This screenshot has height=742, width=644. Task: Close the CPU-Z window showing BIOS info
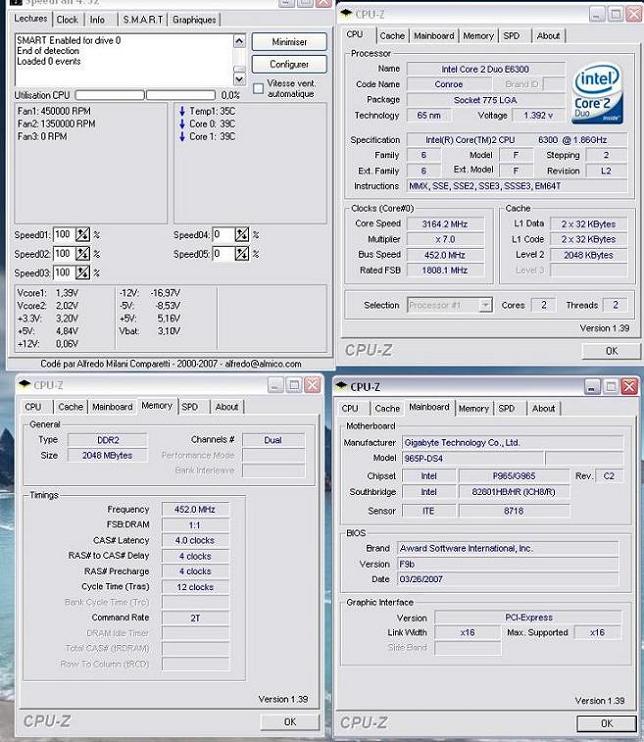(628, 386)
